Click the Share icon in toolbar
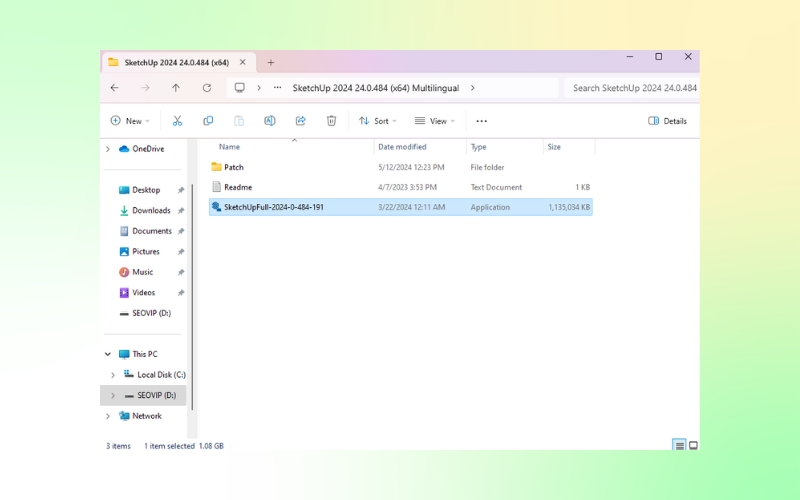 [x=300, y=121]
